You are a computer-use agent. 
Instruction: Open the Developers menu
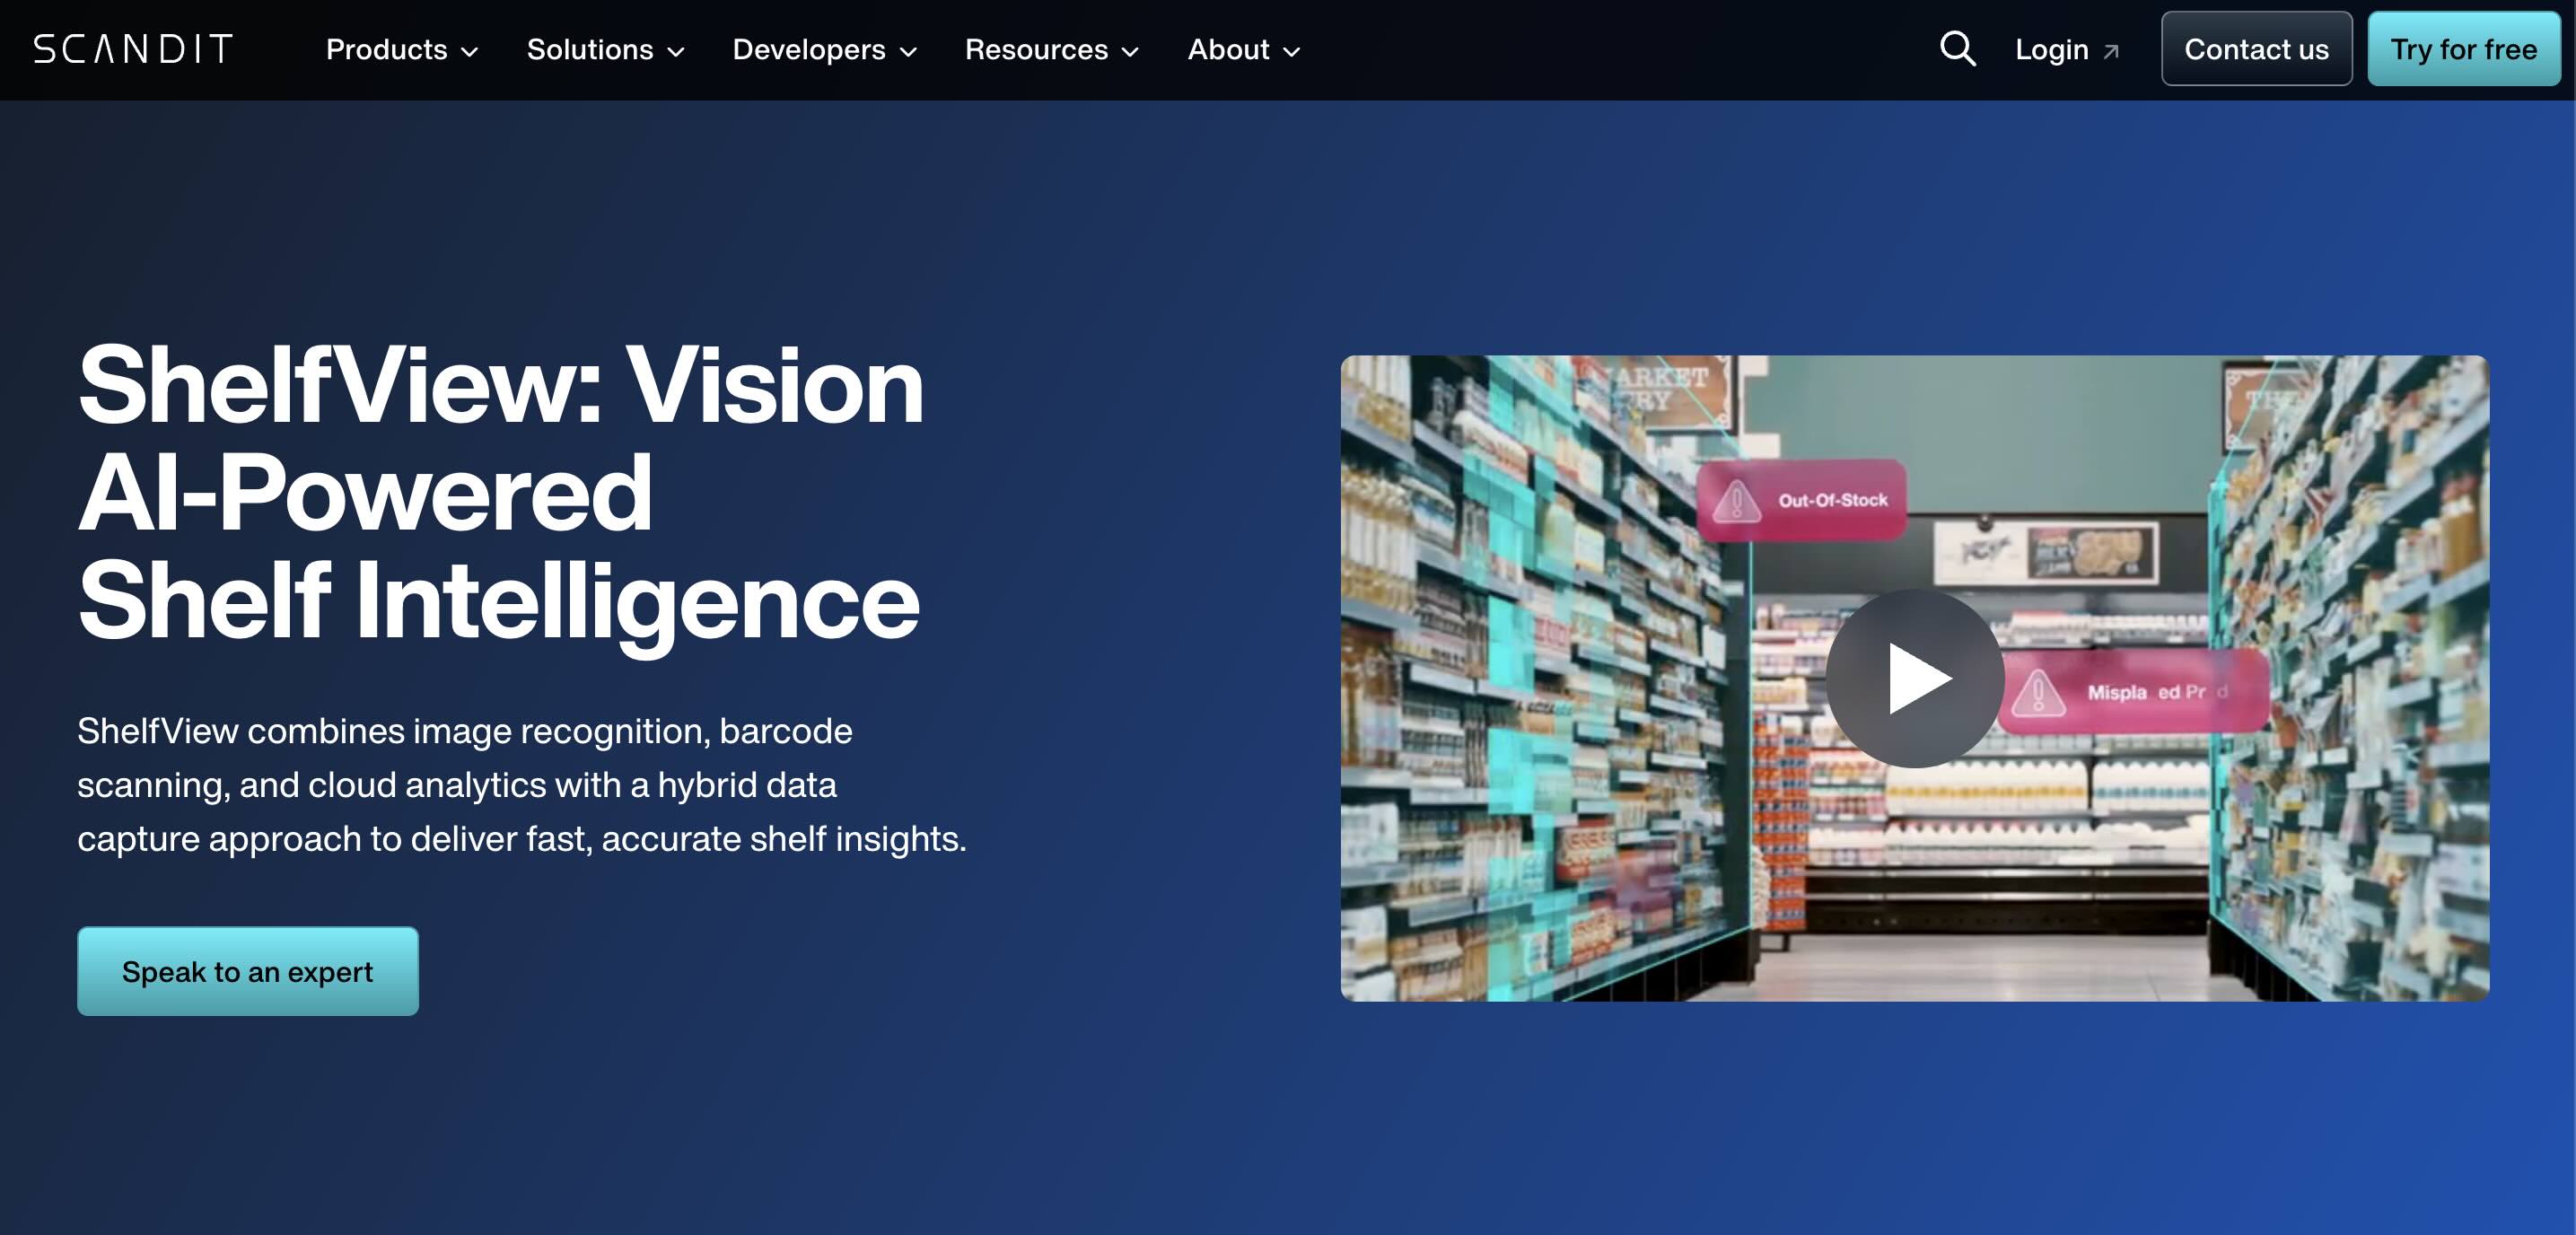824,49
